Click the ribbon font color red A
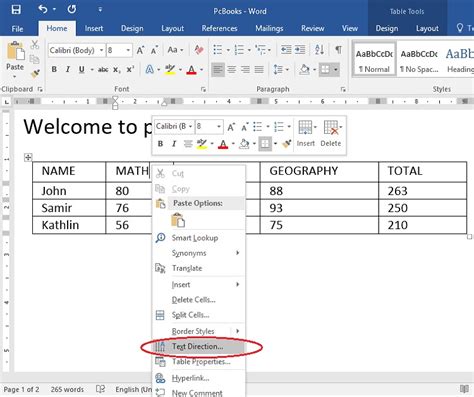This screenshot has width=474, height=397. pyautogui.click(x=191, y=70)
